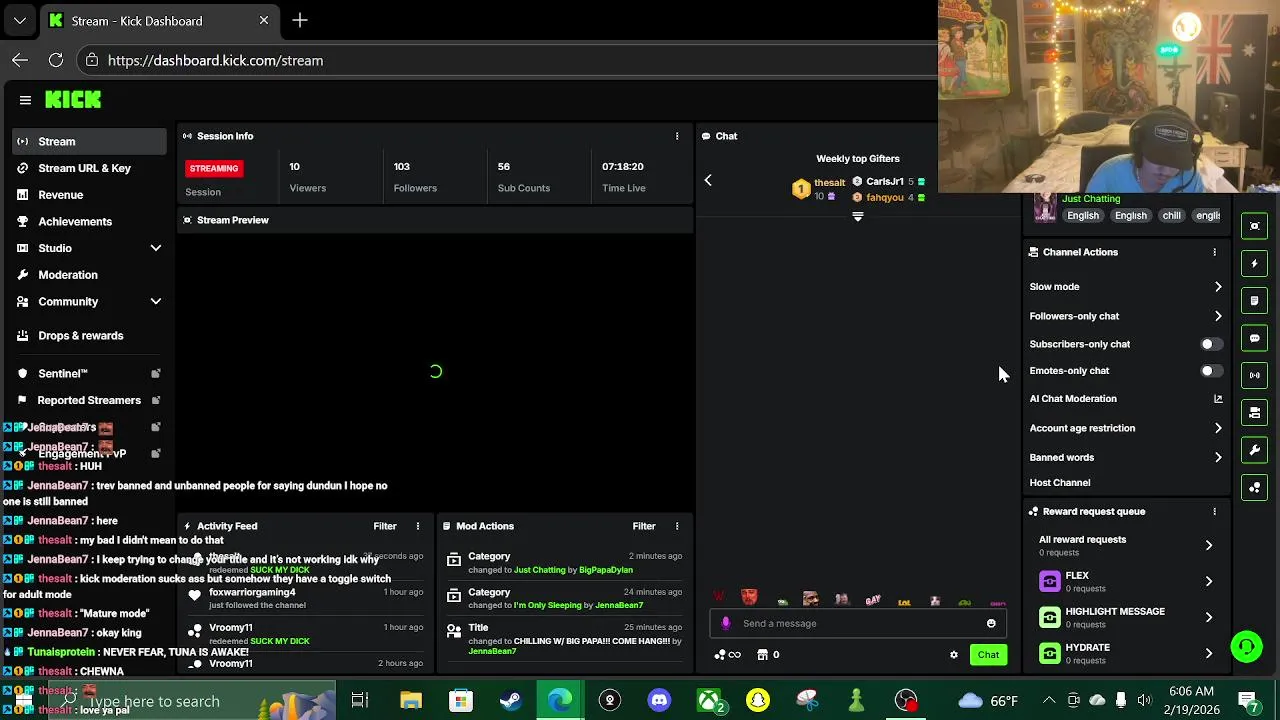
Task: Expand Slow mode settings arrow
Action: [1218, 287]
